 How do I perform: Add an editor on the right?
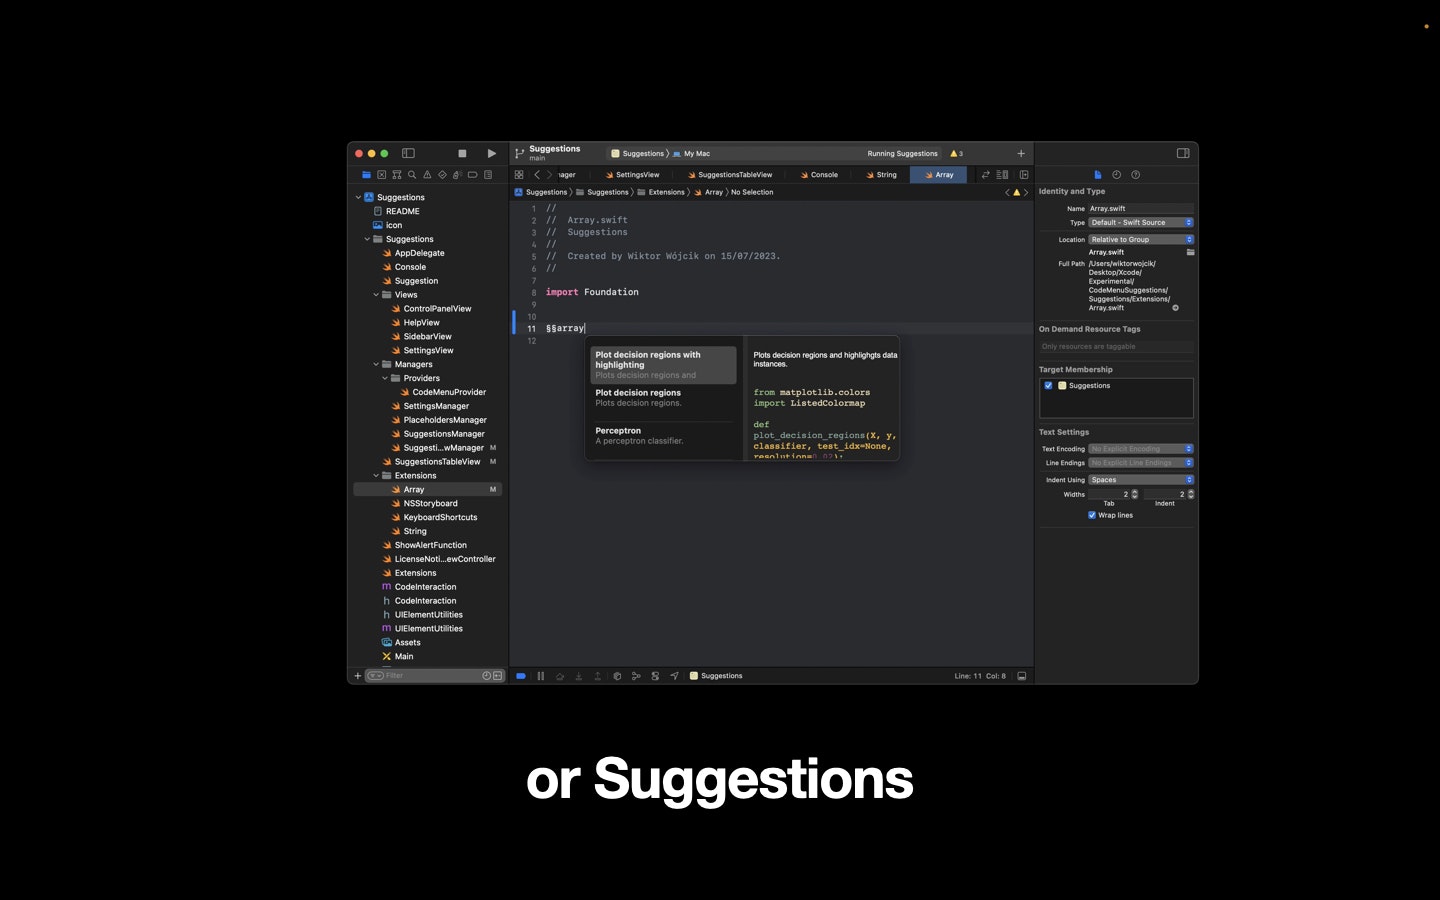click(x=1024, y=175)
